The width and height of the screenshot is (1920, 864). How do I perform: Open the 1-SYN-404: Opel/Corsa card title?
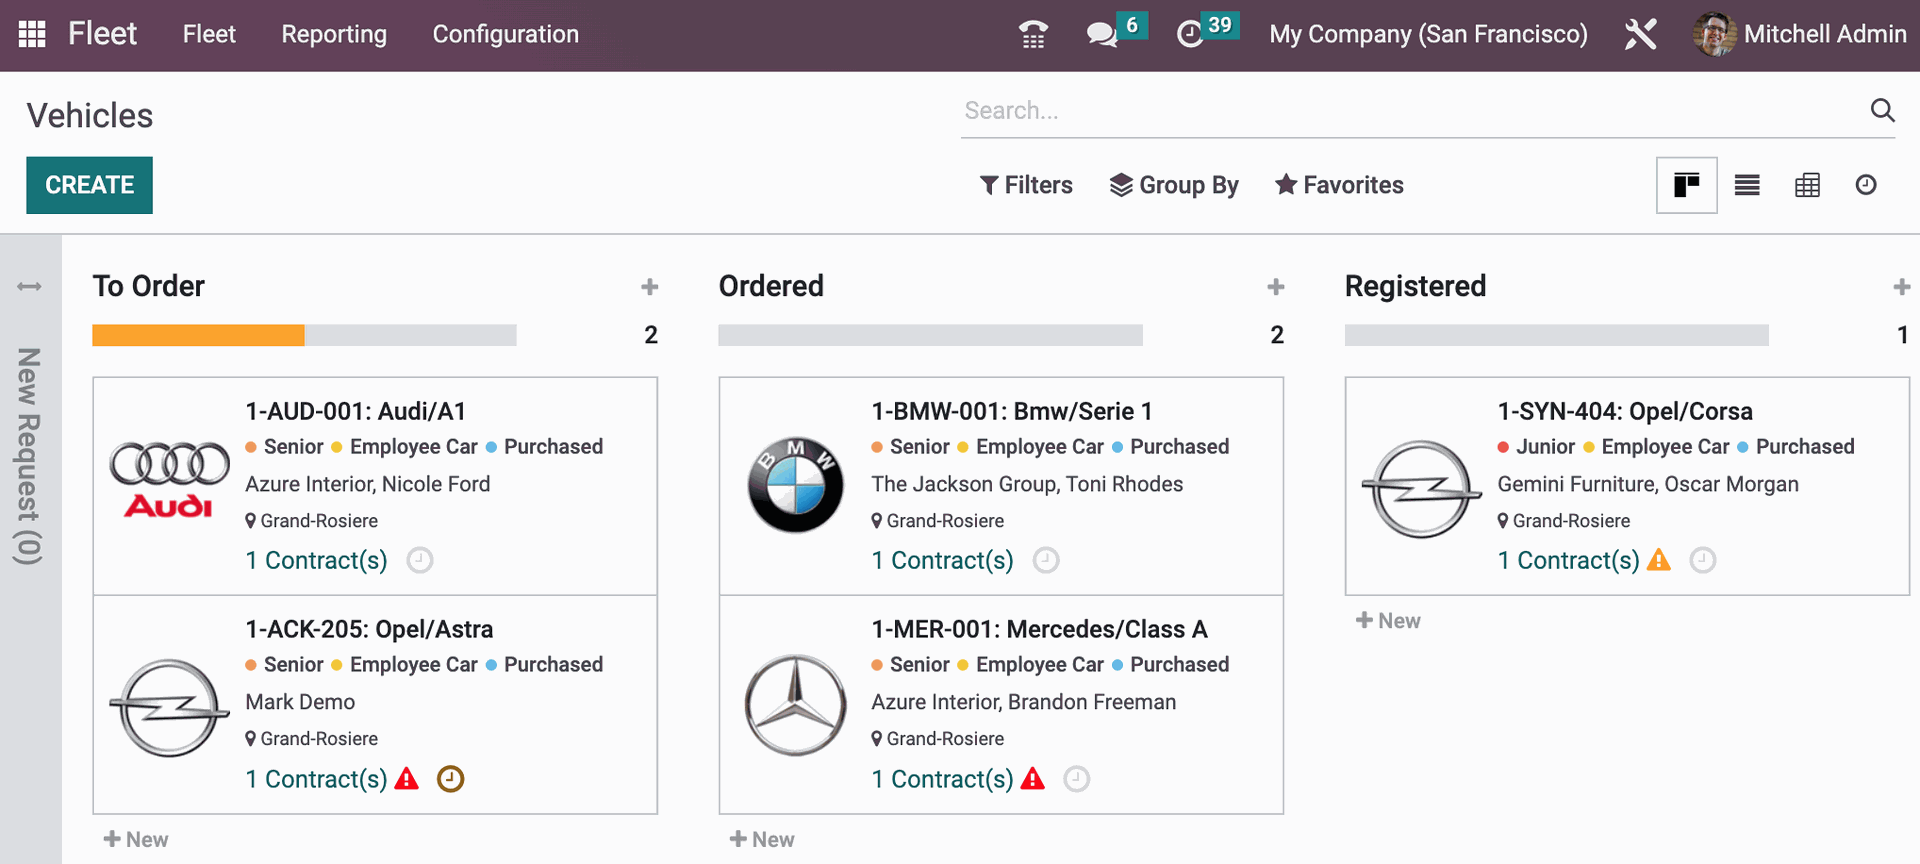coord(1625,411)
